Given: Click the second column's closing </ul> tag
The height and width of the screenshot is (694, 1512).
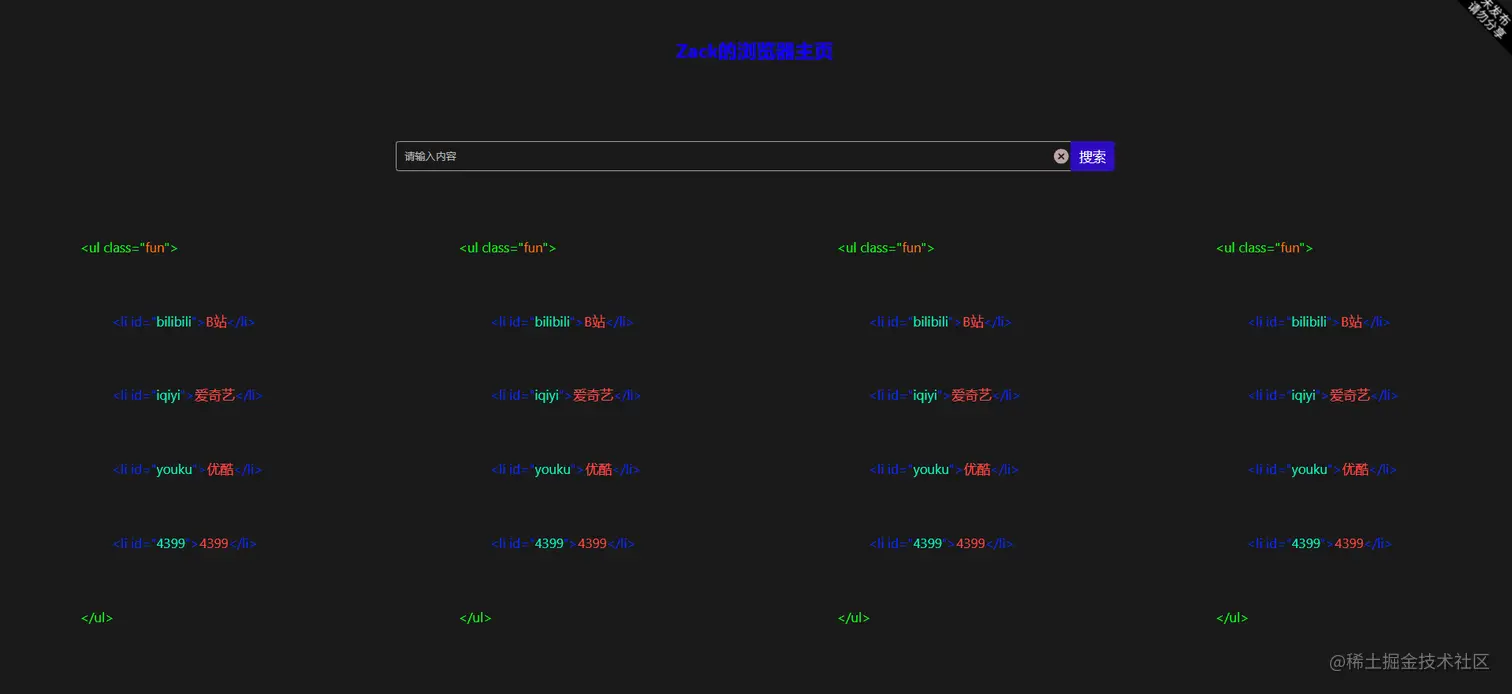Looking at the screenshot, I should pos(475,617).
